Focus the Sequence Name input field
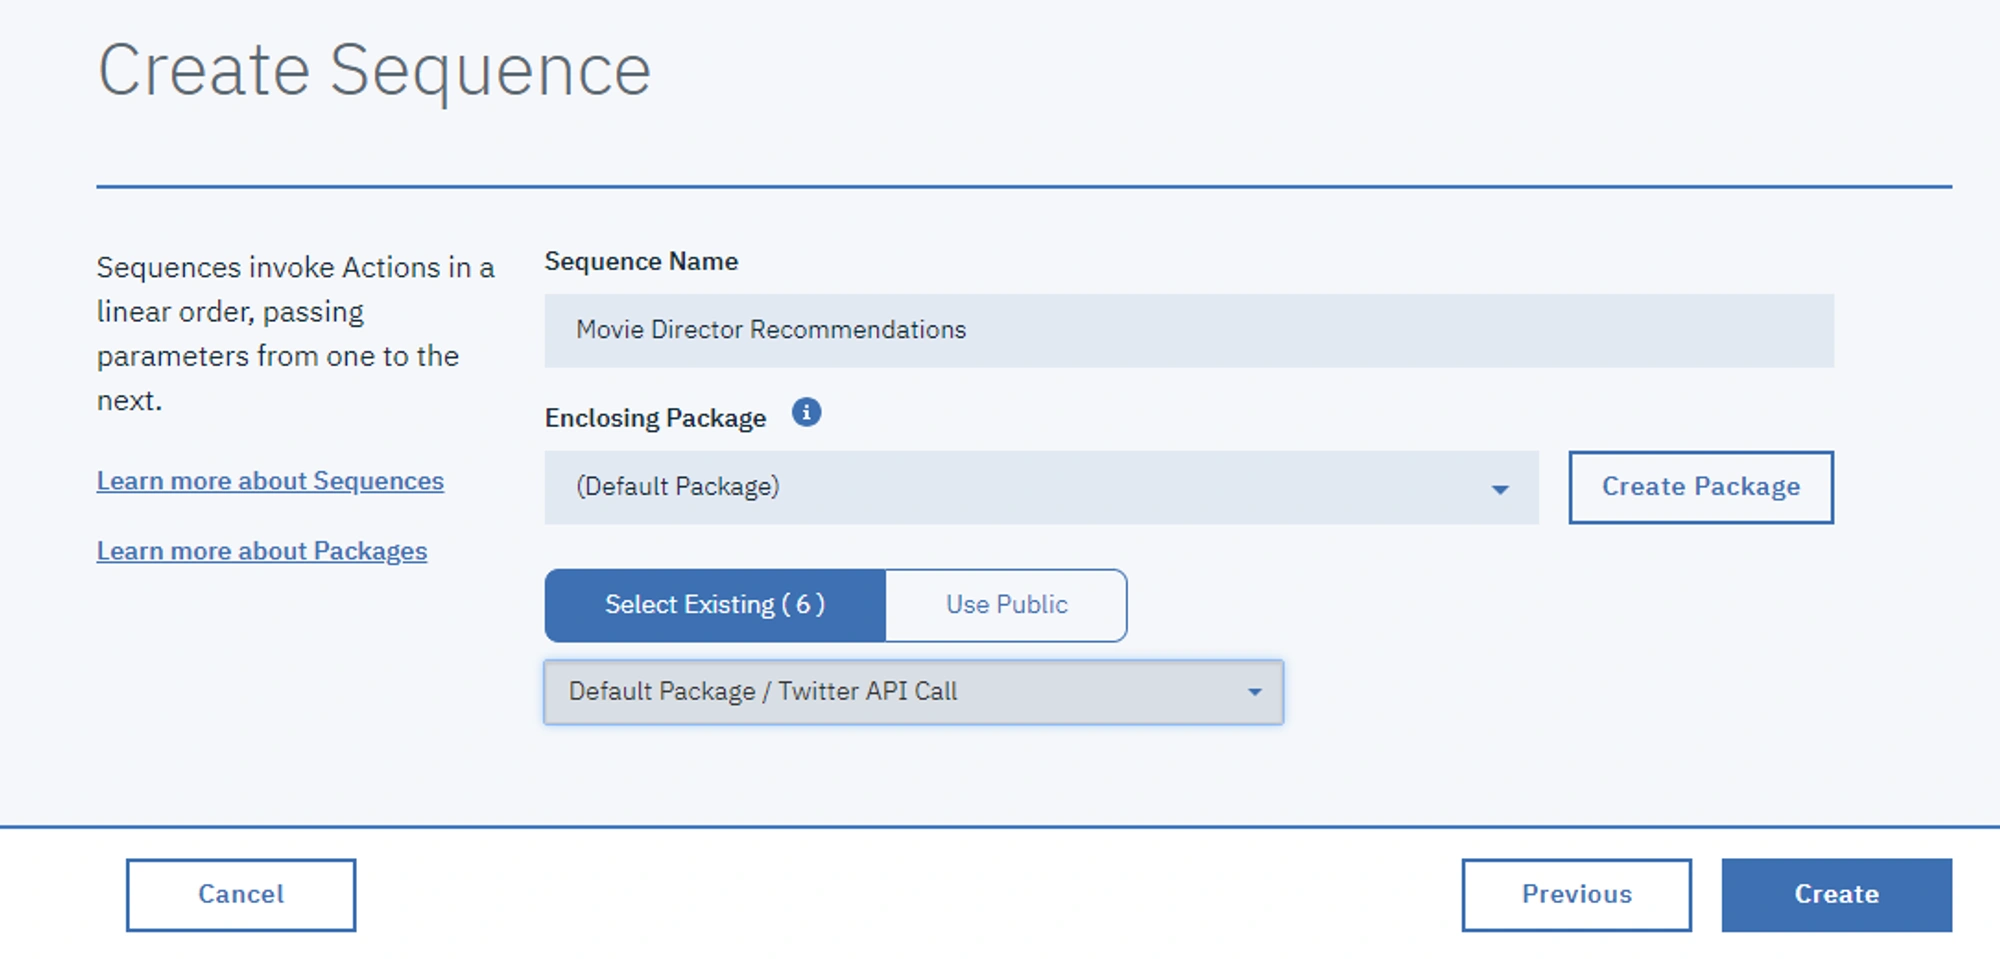The height and width of the screenshot is (959, 2000). coord(1189,330)
